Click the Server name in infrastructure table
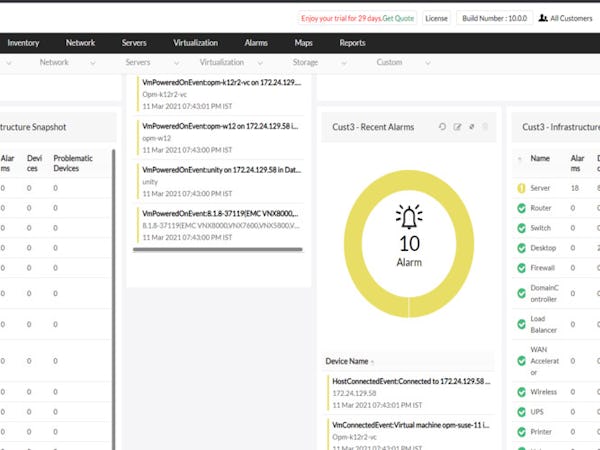The image size is (600, 450). pyautogui.click(x=540, y=188)
